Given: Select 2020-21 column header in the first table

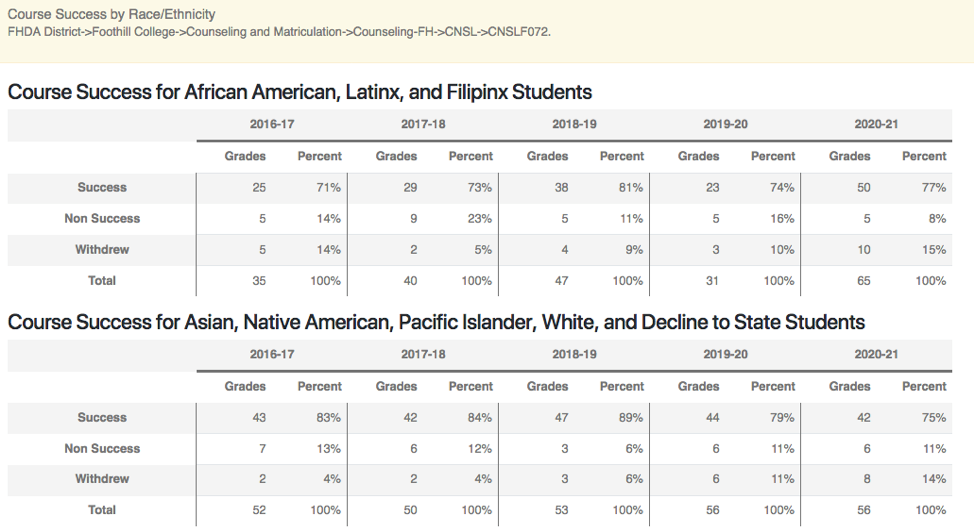Looking at the screenshot, I should [876, 125].
